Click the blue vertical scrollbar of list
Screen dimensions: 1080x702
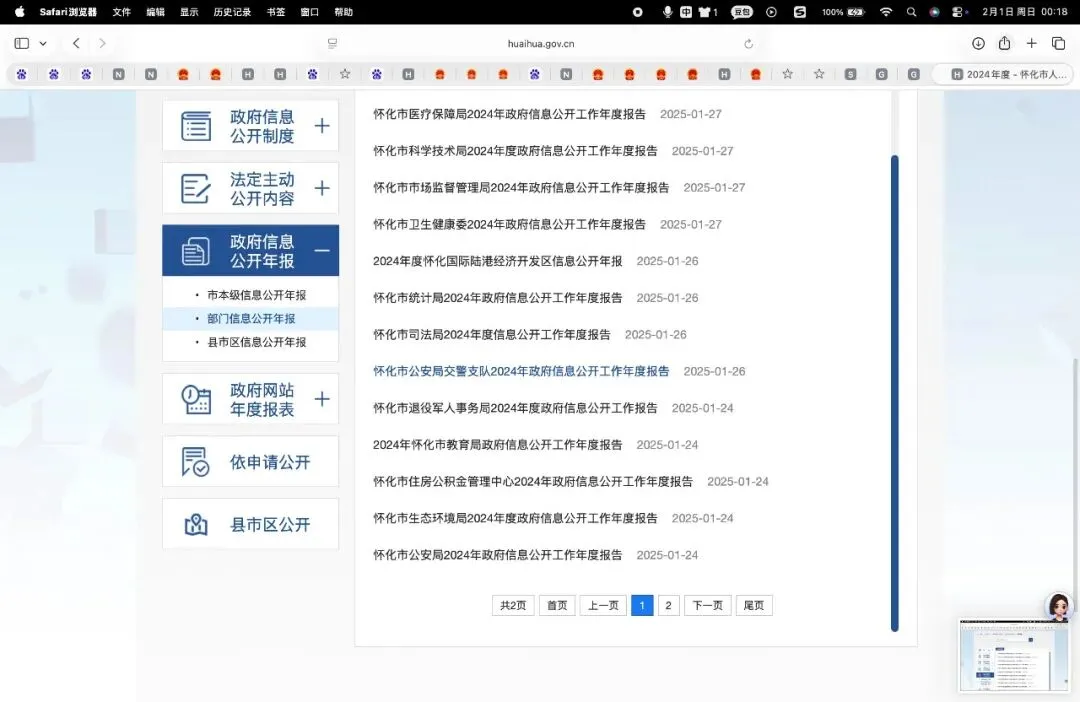(x=895, y=393)
